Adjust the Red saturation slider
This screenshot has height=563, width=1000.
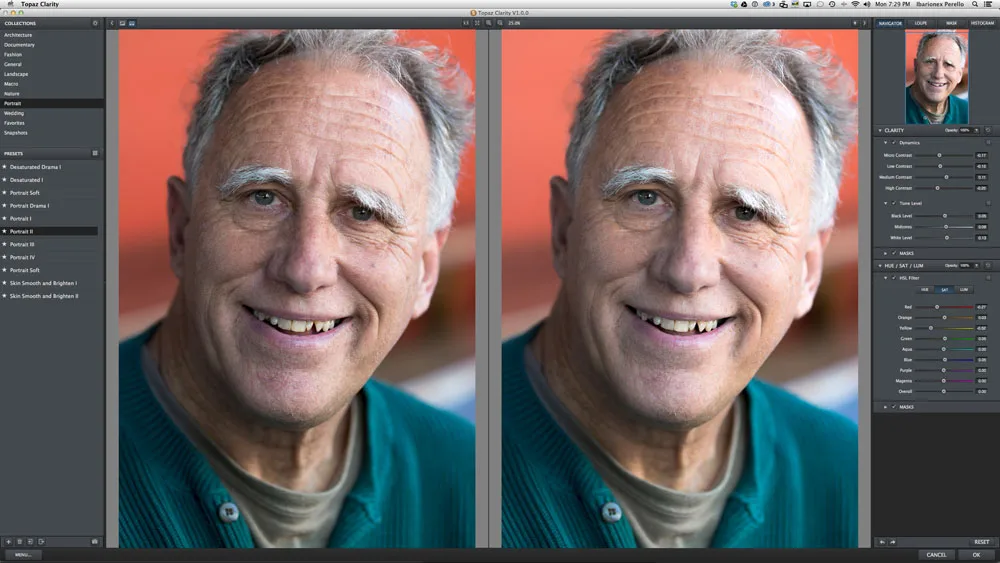944,307
